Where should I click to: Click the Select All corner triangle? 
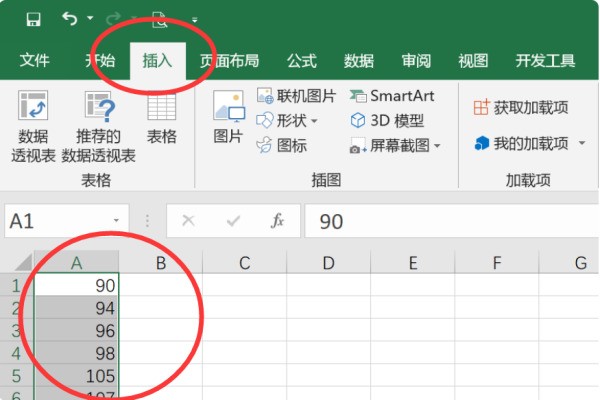24,262
